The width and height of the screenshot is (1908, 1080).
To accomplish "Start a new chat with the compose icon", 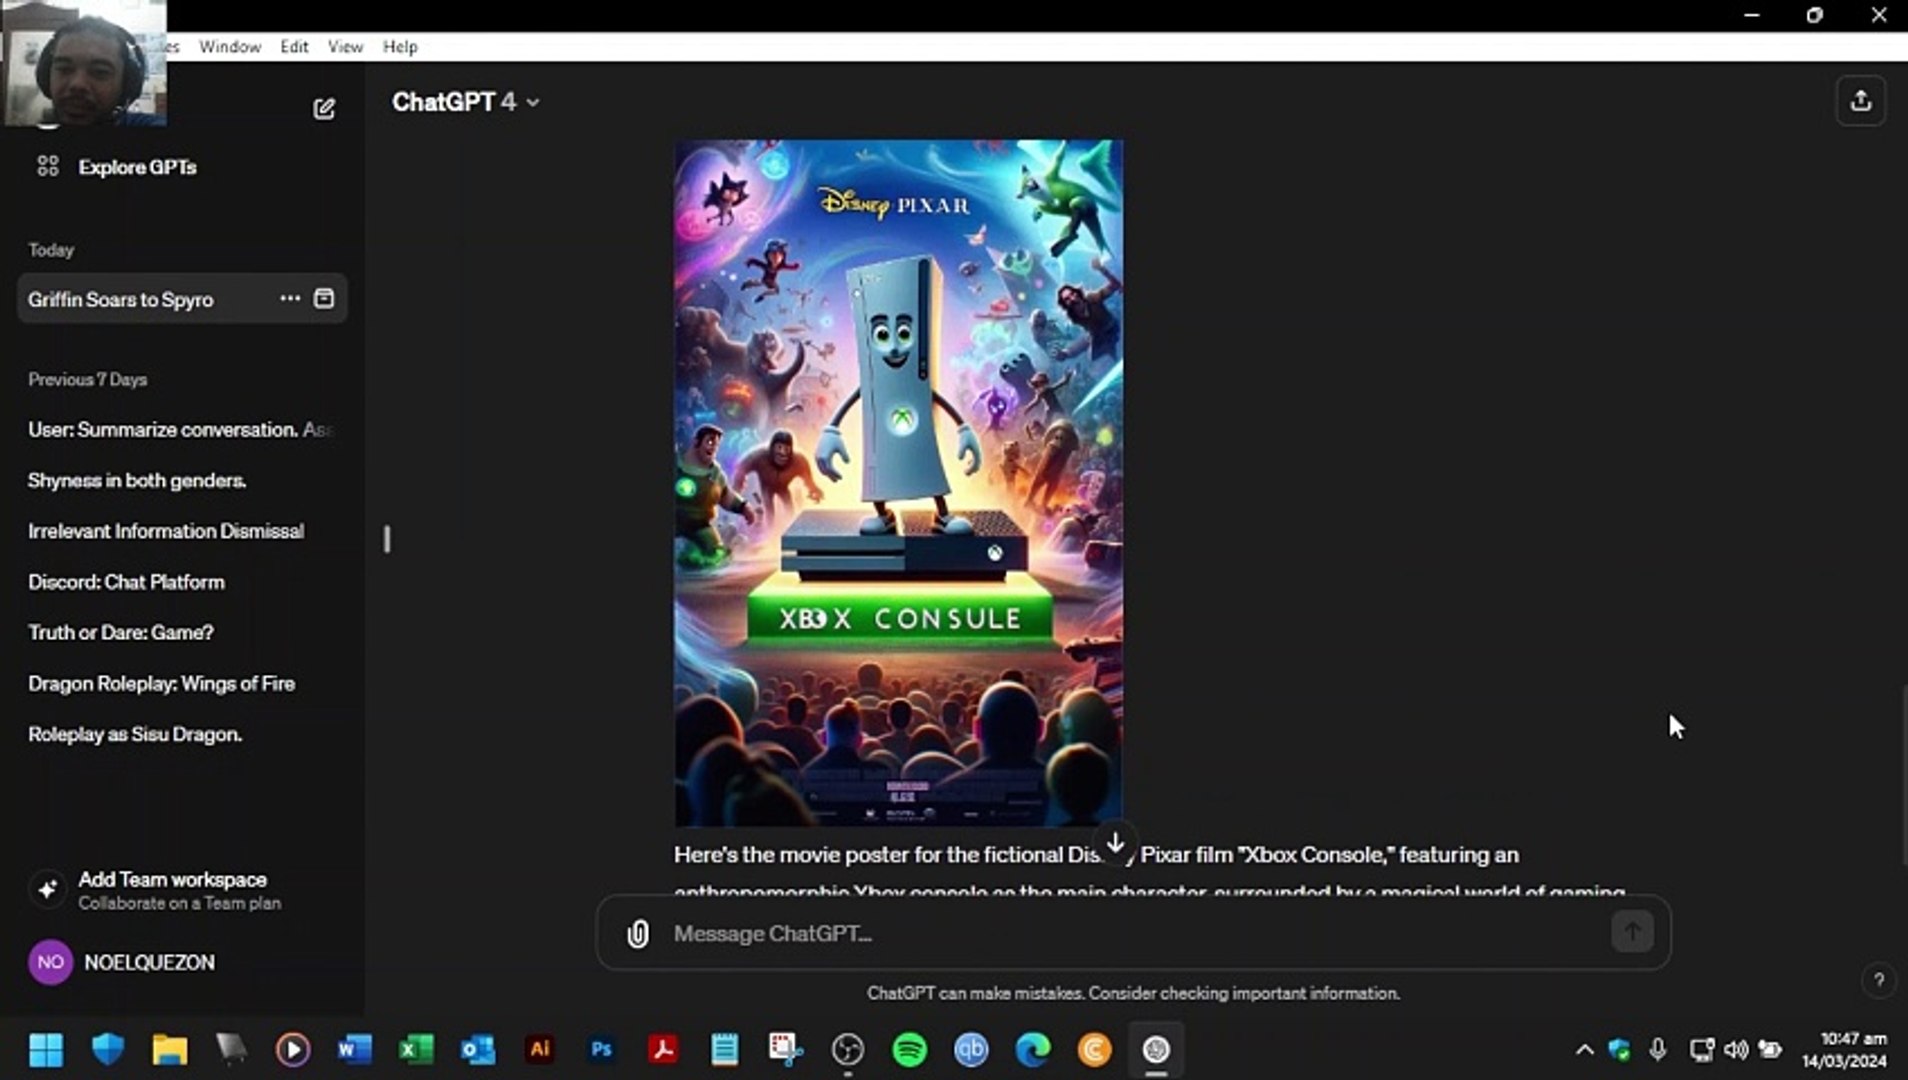I will point(324,108).
